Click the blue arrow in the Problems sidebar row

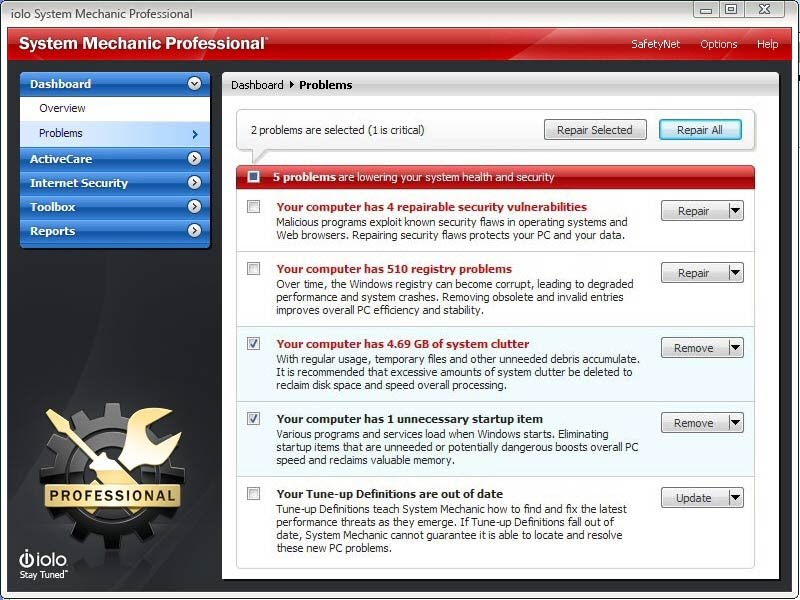(x=195, y=134)
